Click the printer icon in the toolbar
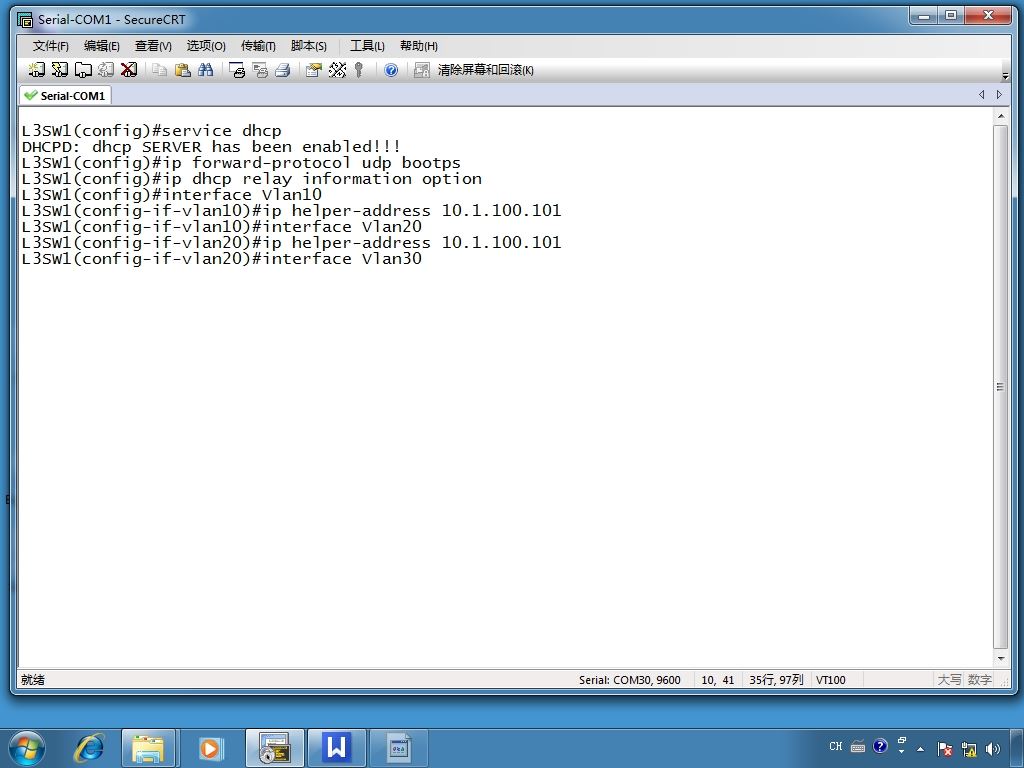The height and width of the screenshot is (768, 1024). tap(283, 70)
